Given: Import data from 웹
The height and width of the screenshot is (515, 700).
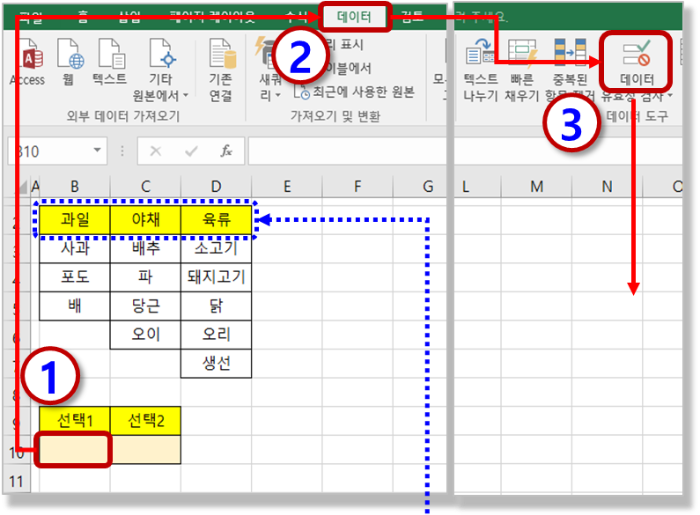Looking at the screenshot, I should pos(69,62).
